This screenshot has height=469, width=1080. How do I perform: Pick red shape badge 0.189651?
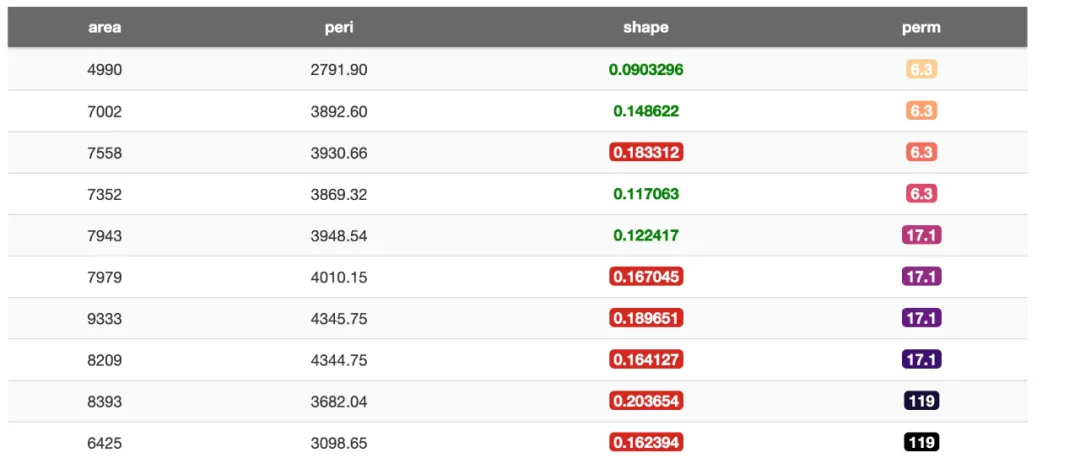[x=646, y=318]
